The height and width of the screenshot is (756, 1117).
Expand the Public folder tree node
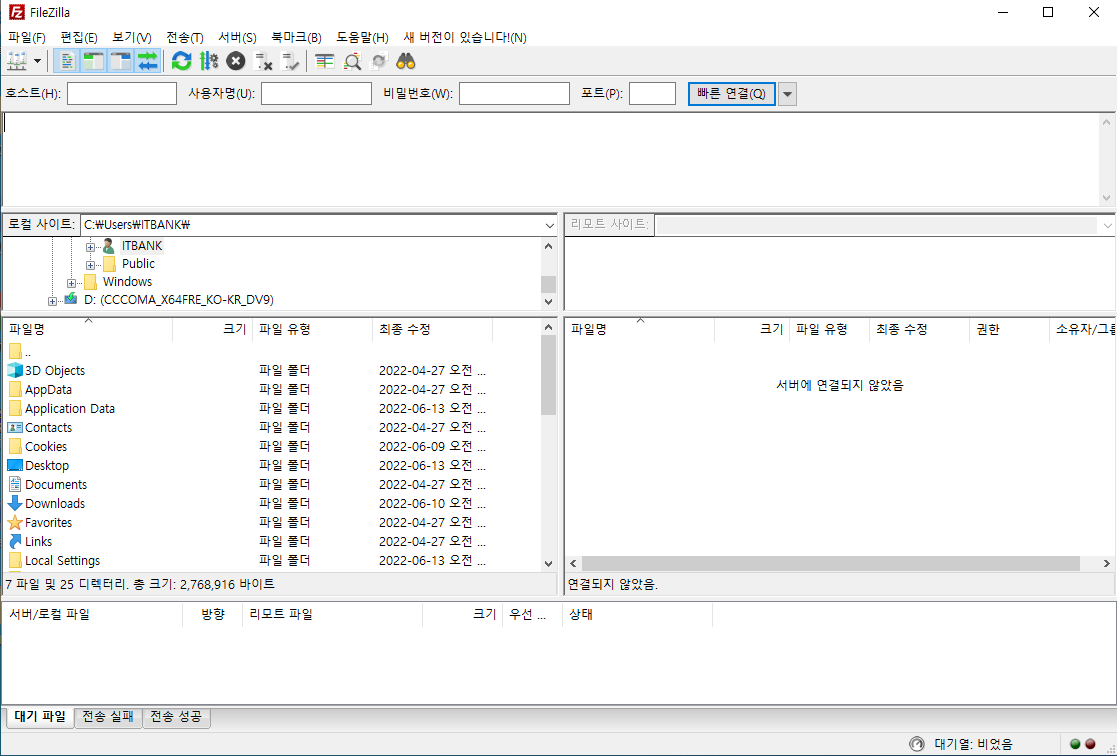90,265
